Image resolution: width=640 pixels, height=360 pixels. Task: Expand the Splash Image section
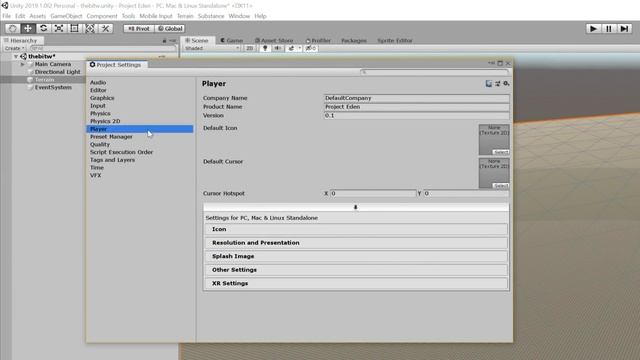tap(356, 256)
